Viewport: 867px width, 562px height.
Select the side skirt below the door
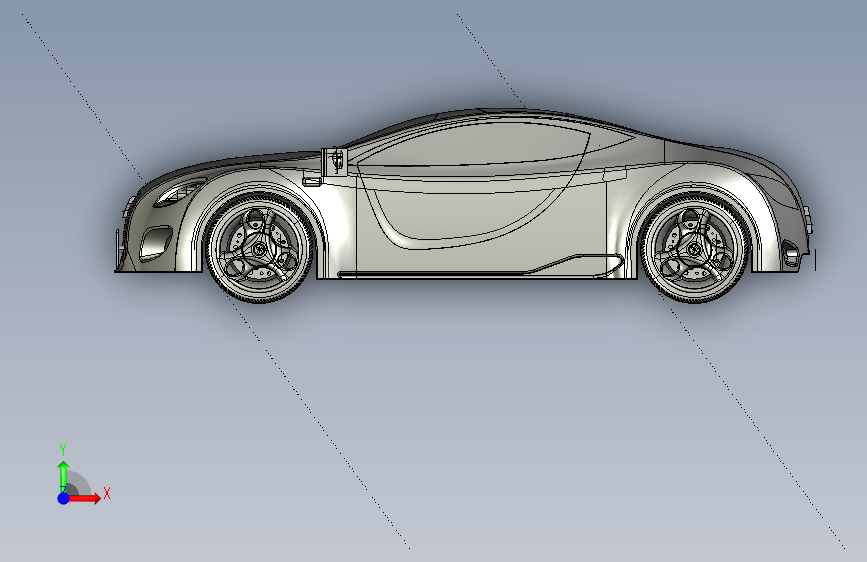tap(480, 267)
